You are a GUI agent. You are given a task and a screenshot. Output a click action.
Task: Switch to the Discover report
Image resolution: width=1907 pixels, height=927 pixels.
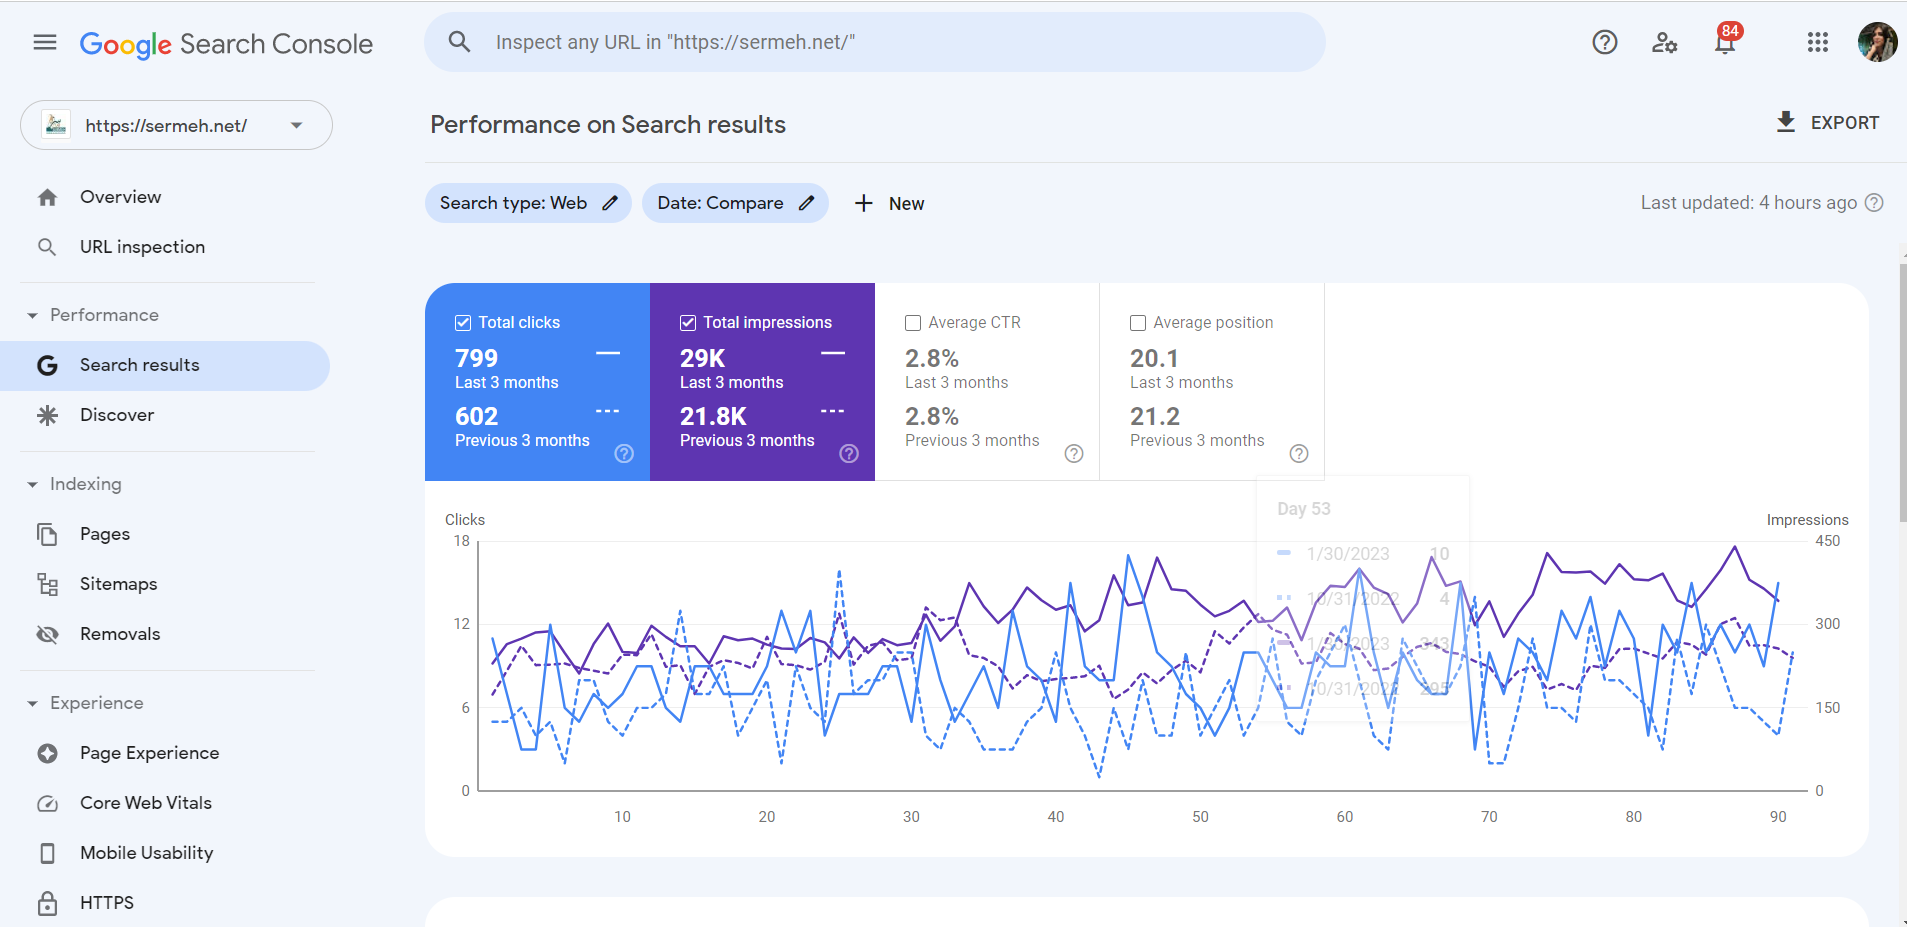pyautogui.click(x=117, y=414)
